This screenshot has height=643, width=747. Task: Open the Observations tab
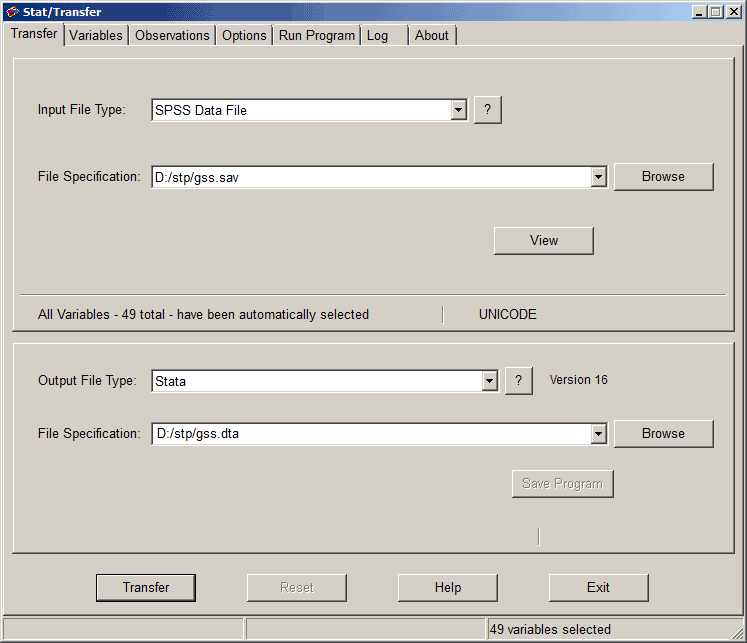coord(172,35)
